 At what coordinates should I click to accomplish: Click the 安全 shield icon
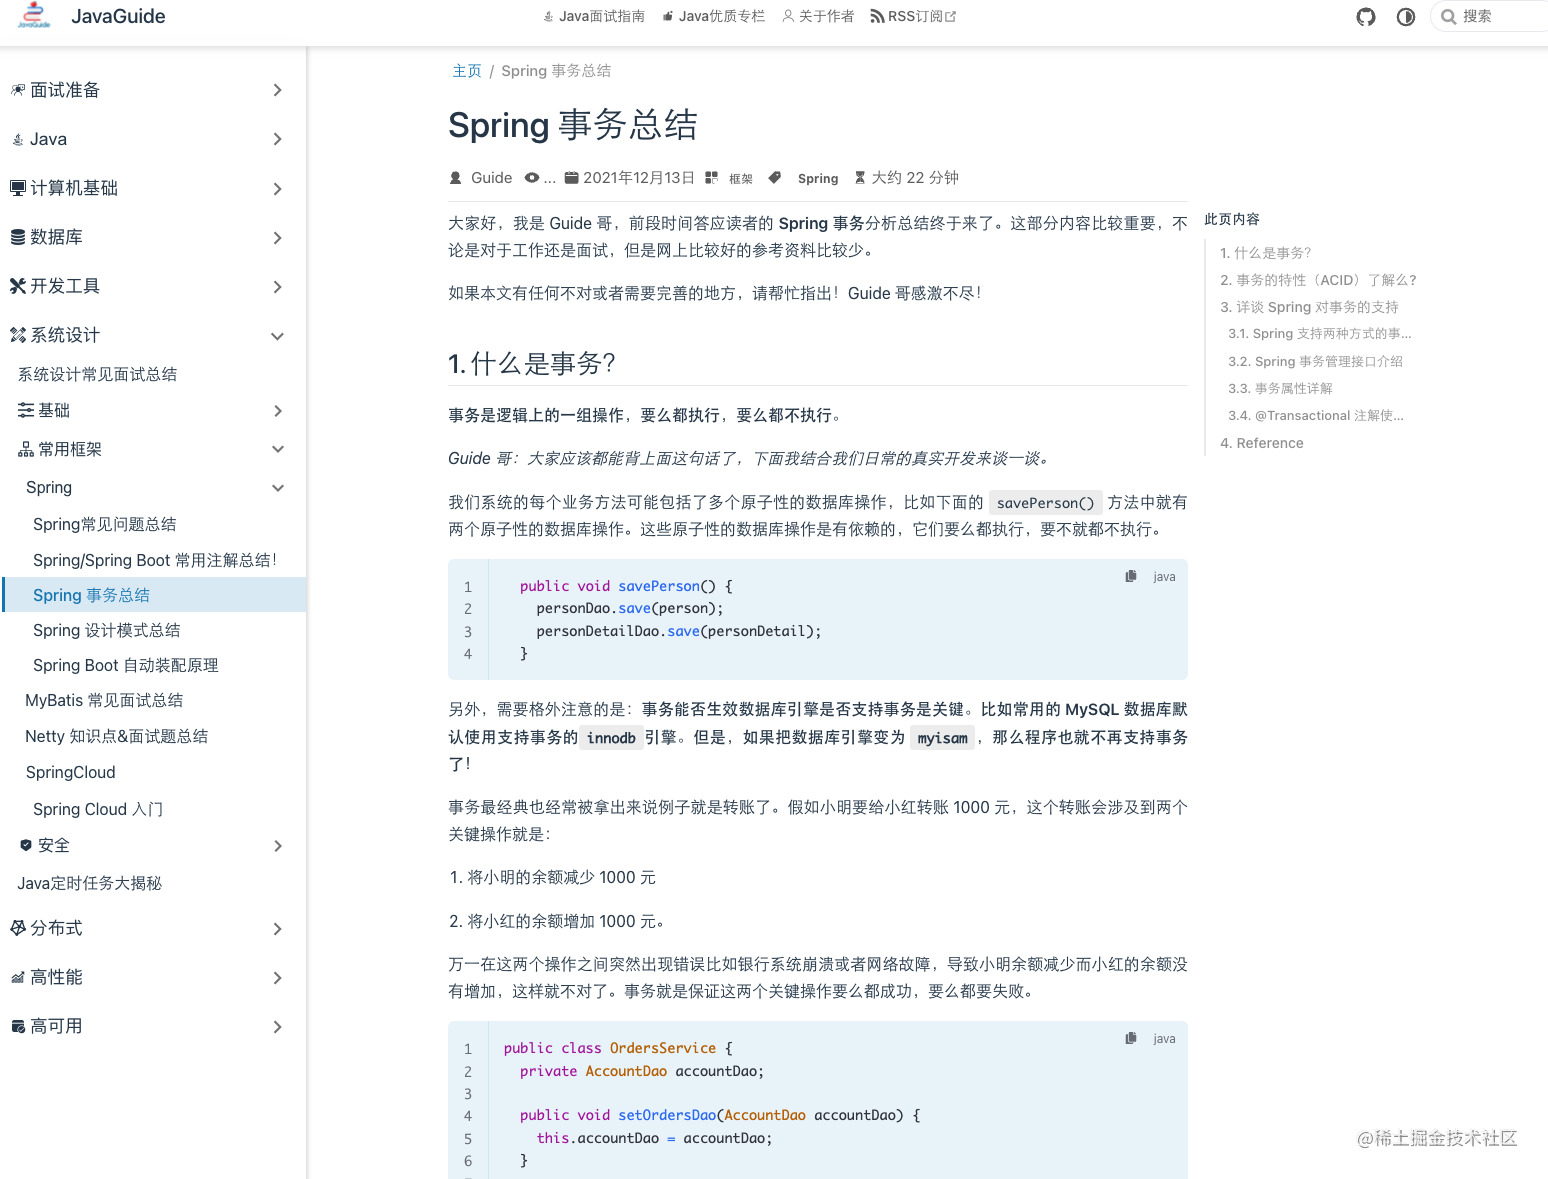(x=26, y=845)
